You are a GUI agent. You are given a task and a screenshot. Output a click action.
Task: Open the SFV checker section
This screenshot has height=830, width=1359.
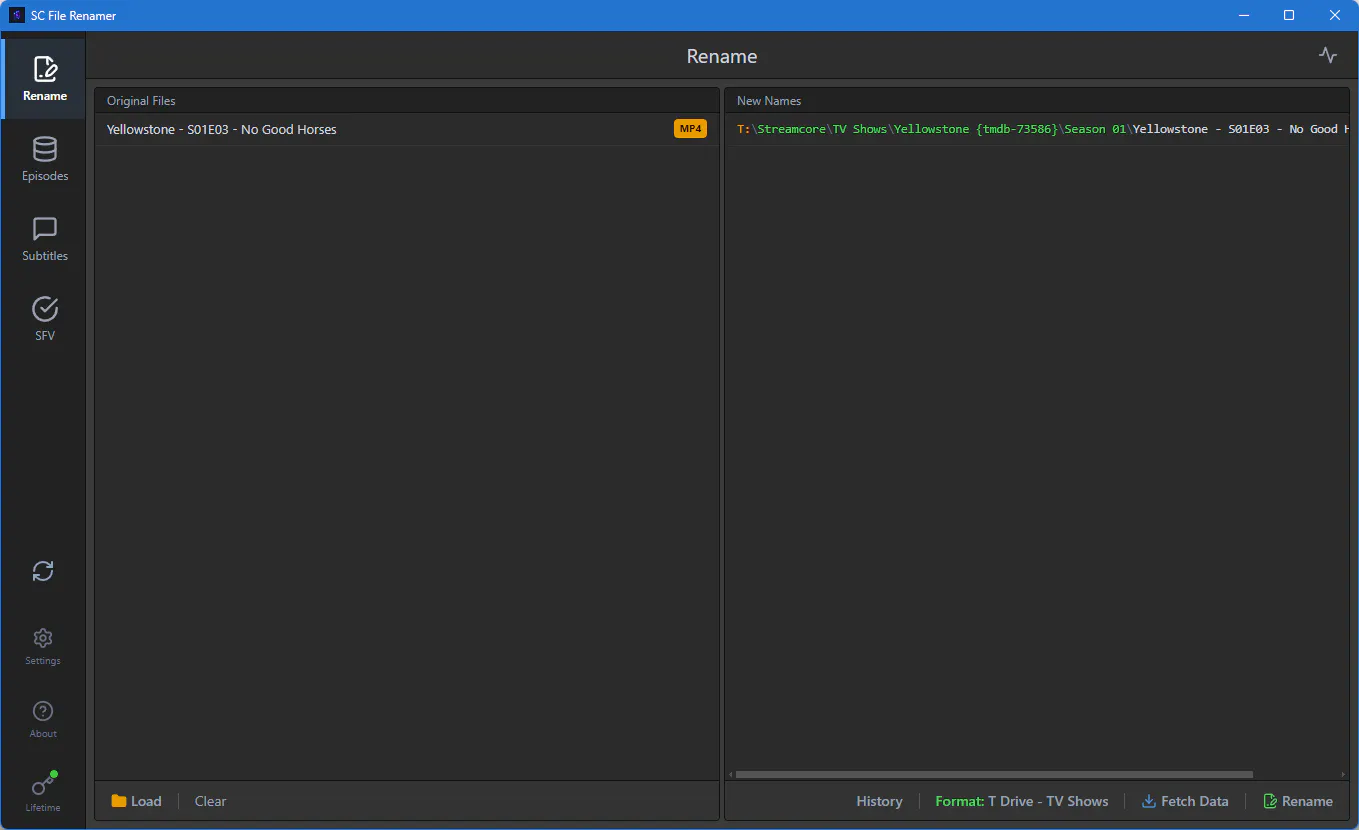45,319
